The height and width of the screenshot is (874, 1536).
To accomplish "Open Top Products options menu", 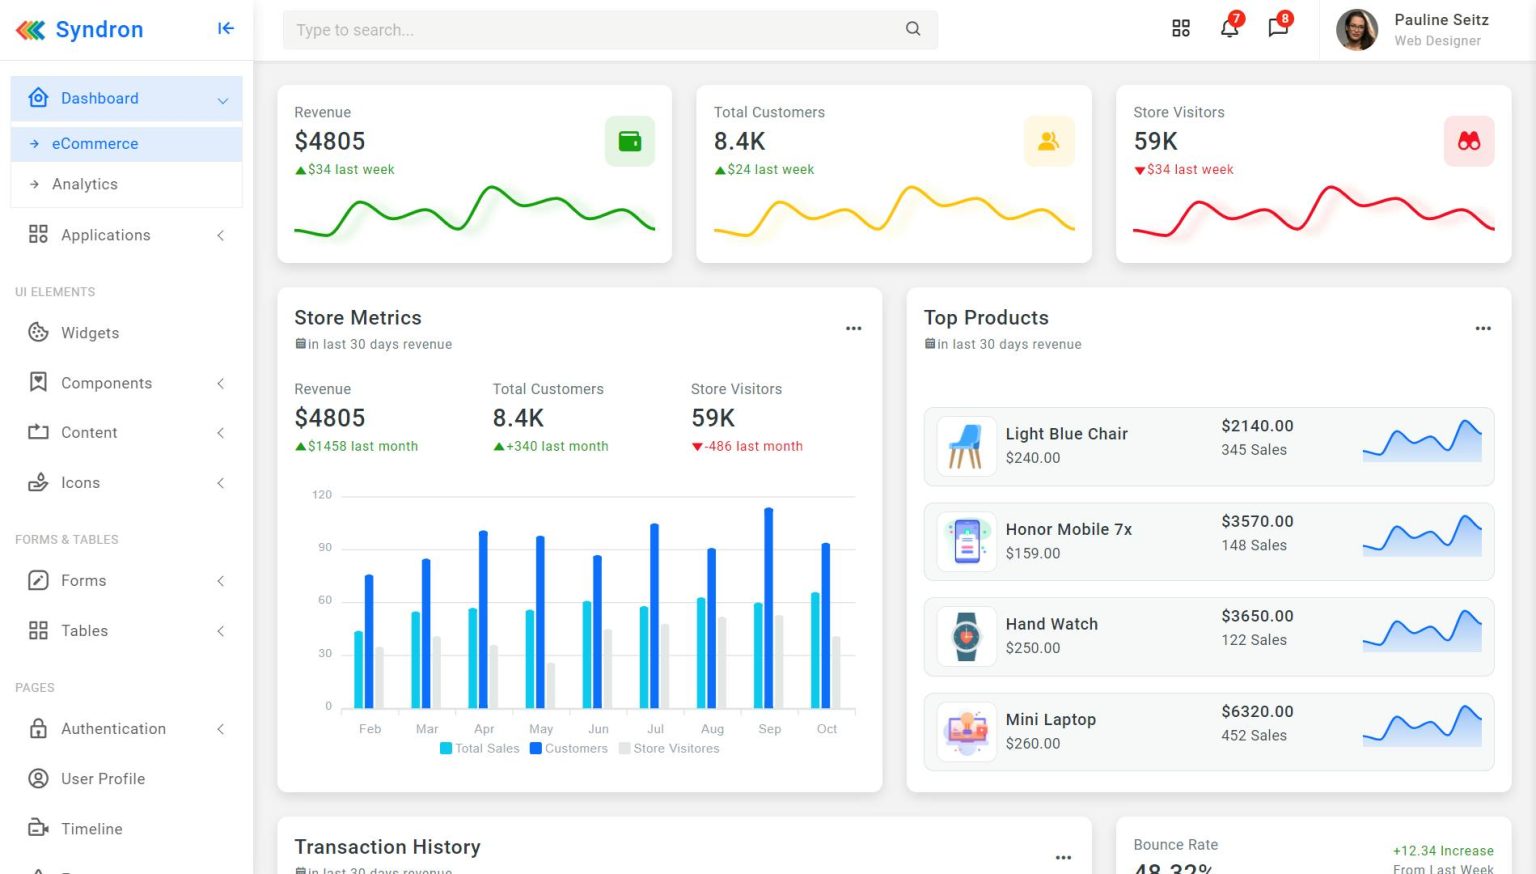I will click(1483, 328).
